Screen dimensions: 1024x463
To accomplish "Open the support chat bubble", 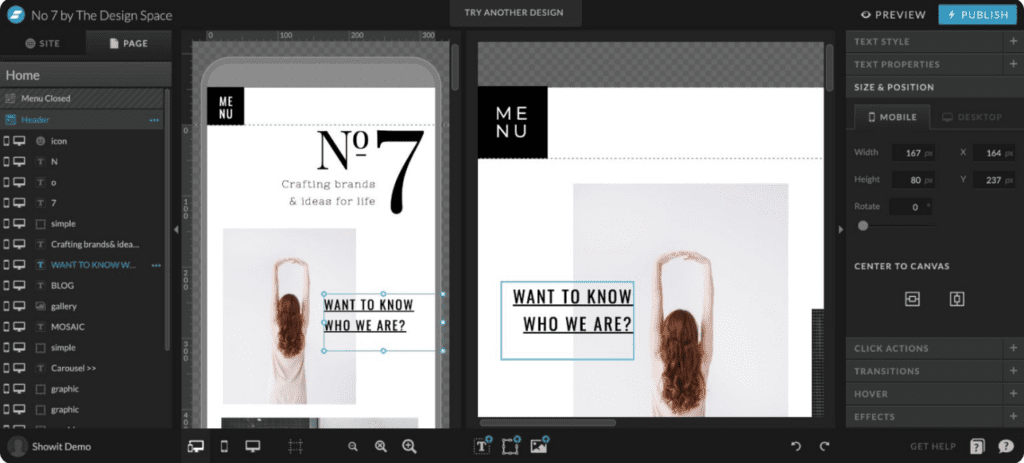I will coord(1006,447).
